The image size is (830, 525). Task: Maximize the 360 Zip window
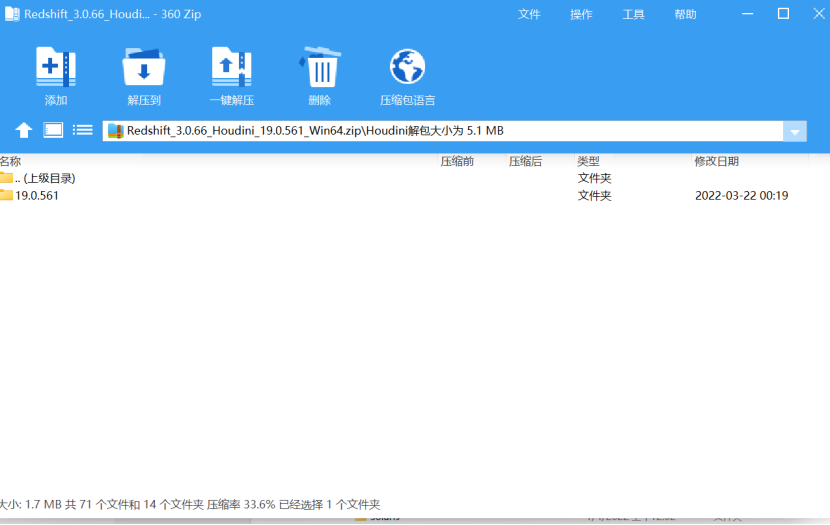tap(783, 14)
